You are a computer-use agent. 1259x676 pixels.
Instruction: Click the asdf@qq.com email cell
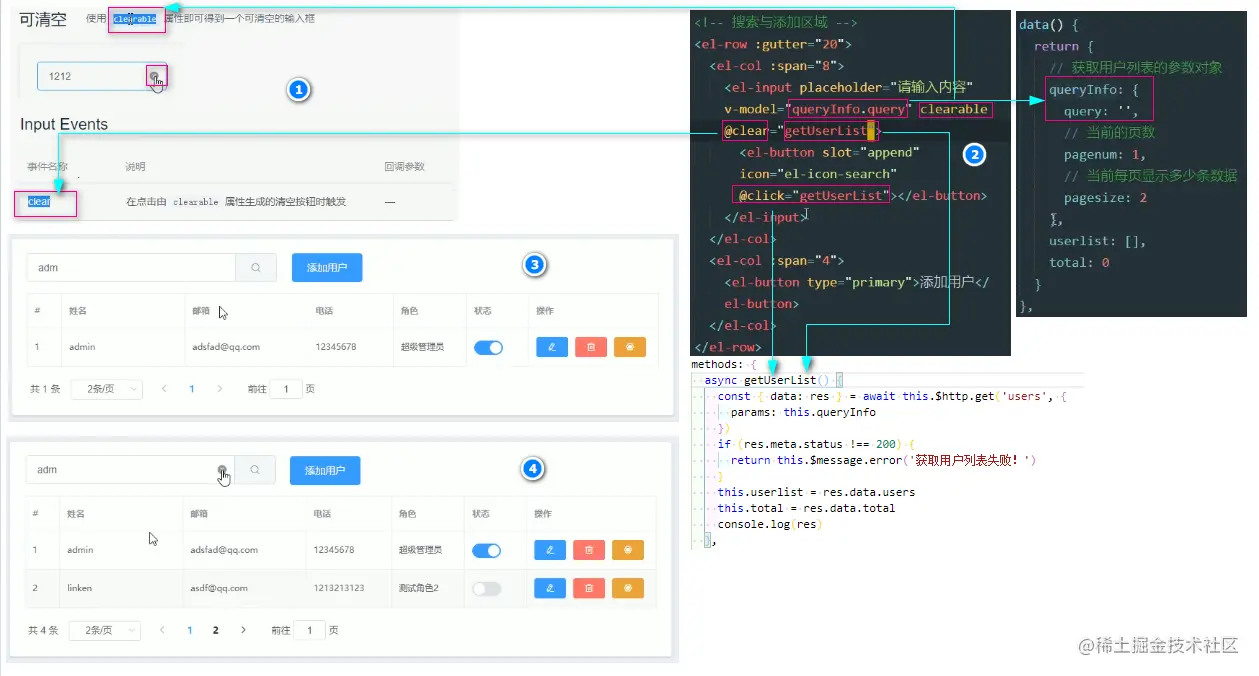tap(219, 588)
